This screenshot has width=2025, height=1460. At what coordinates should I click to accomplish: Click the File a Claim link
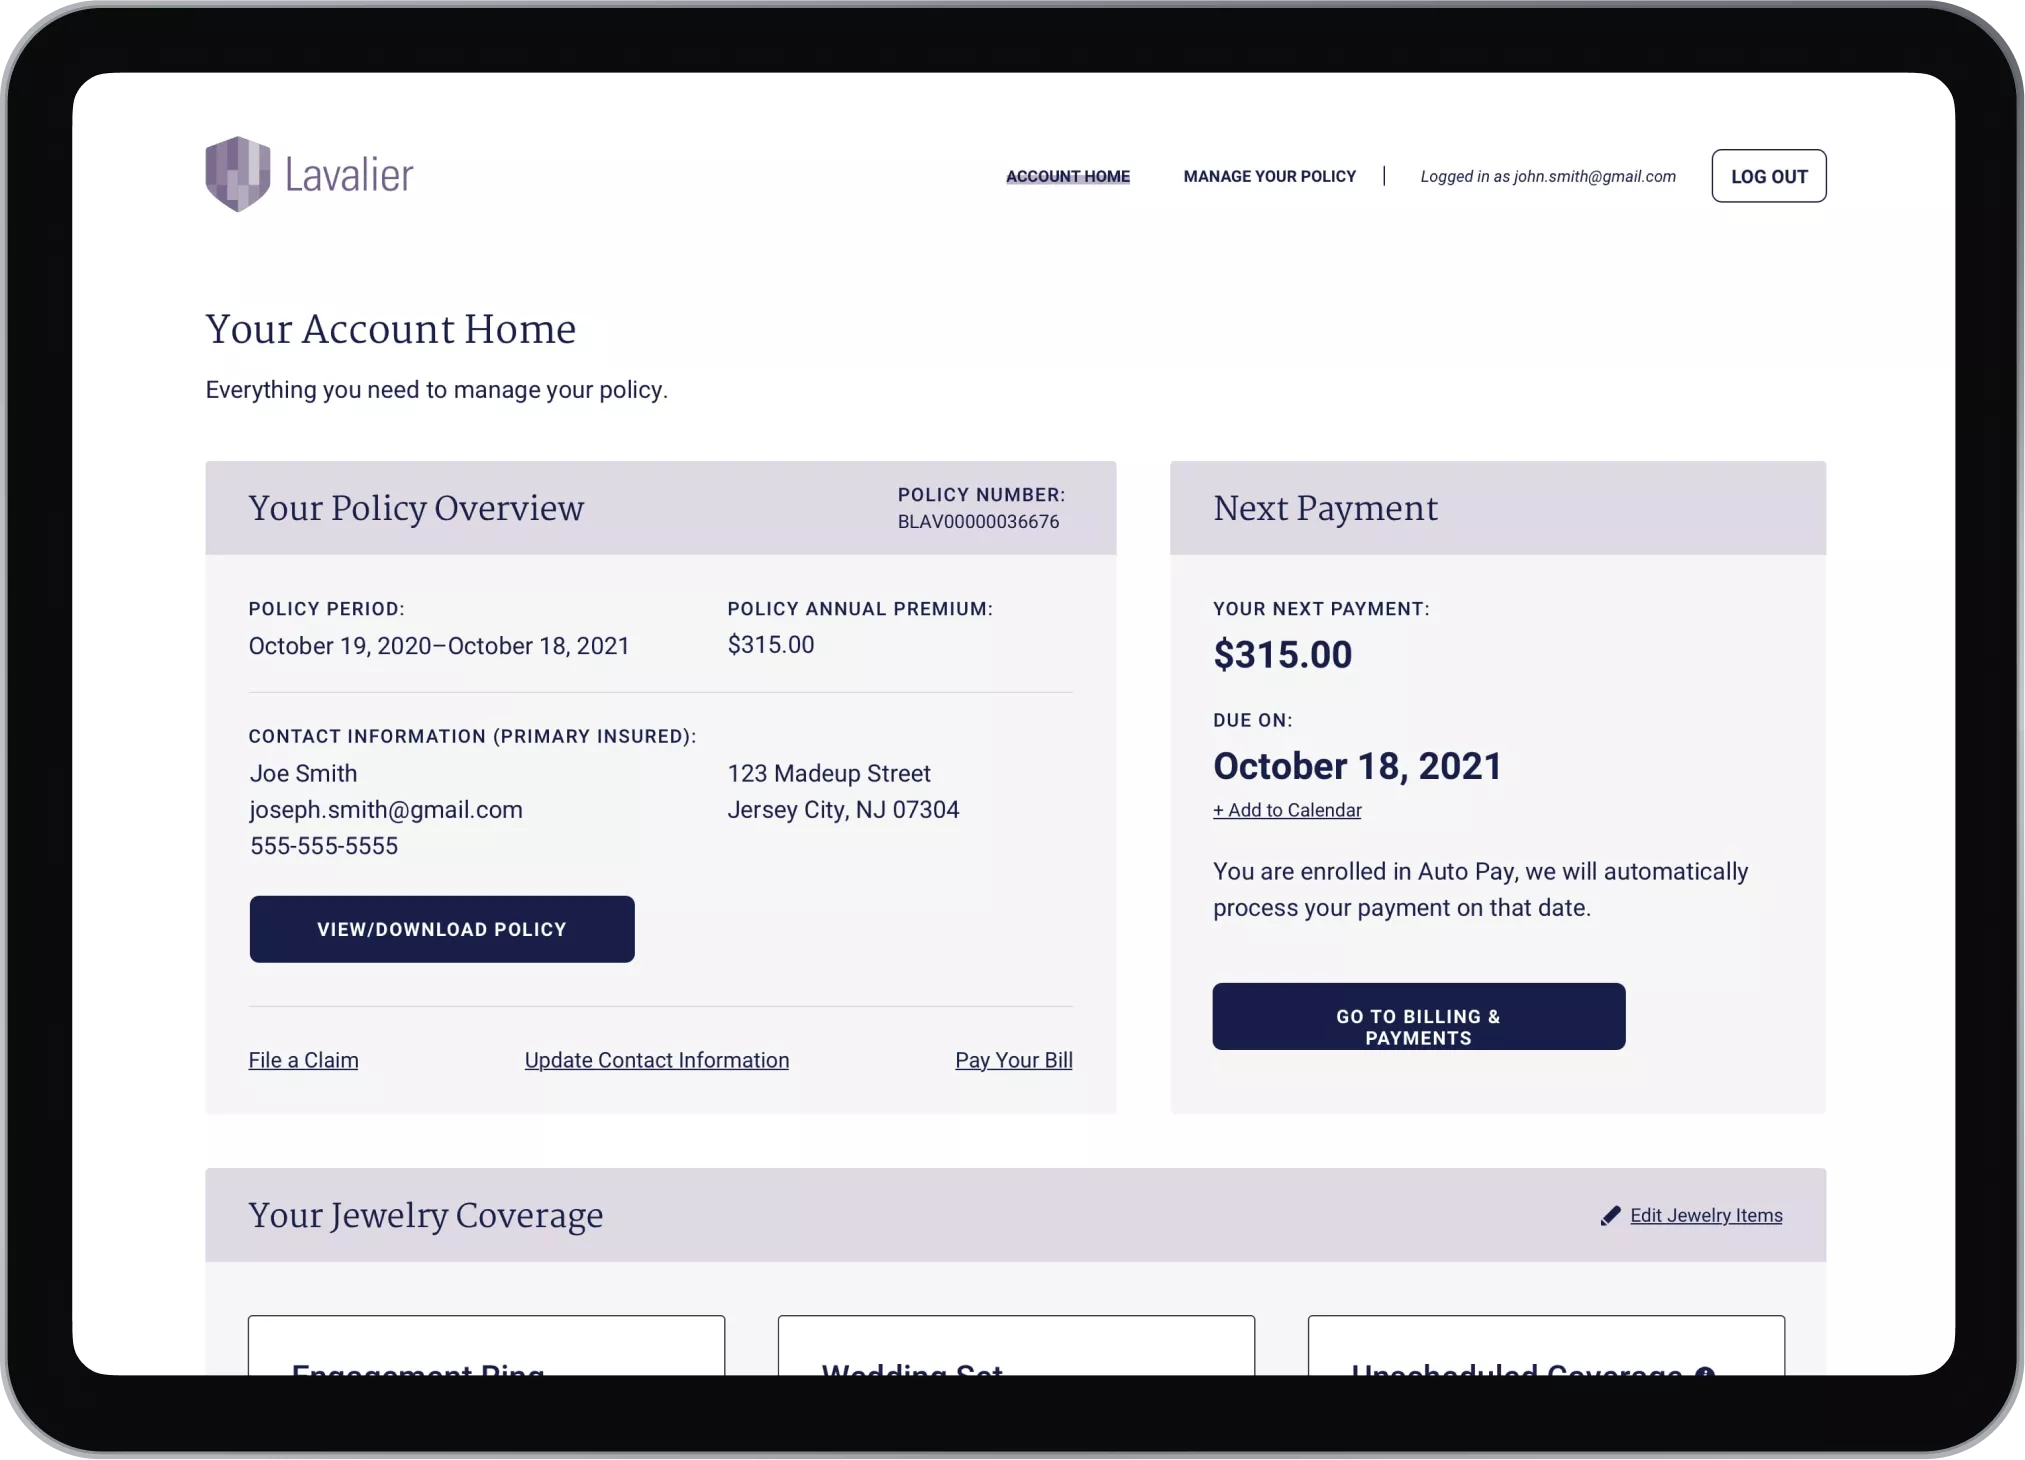point(303,1060)
